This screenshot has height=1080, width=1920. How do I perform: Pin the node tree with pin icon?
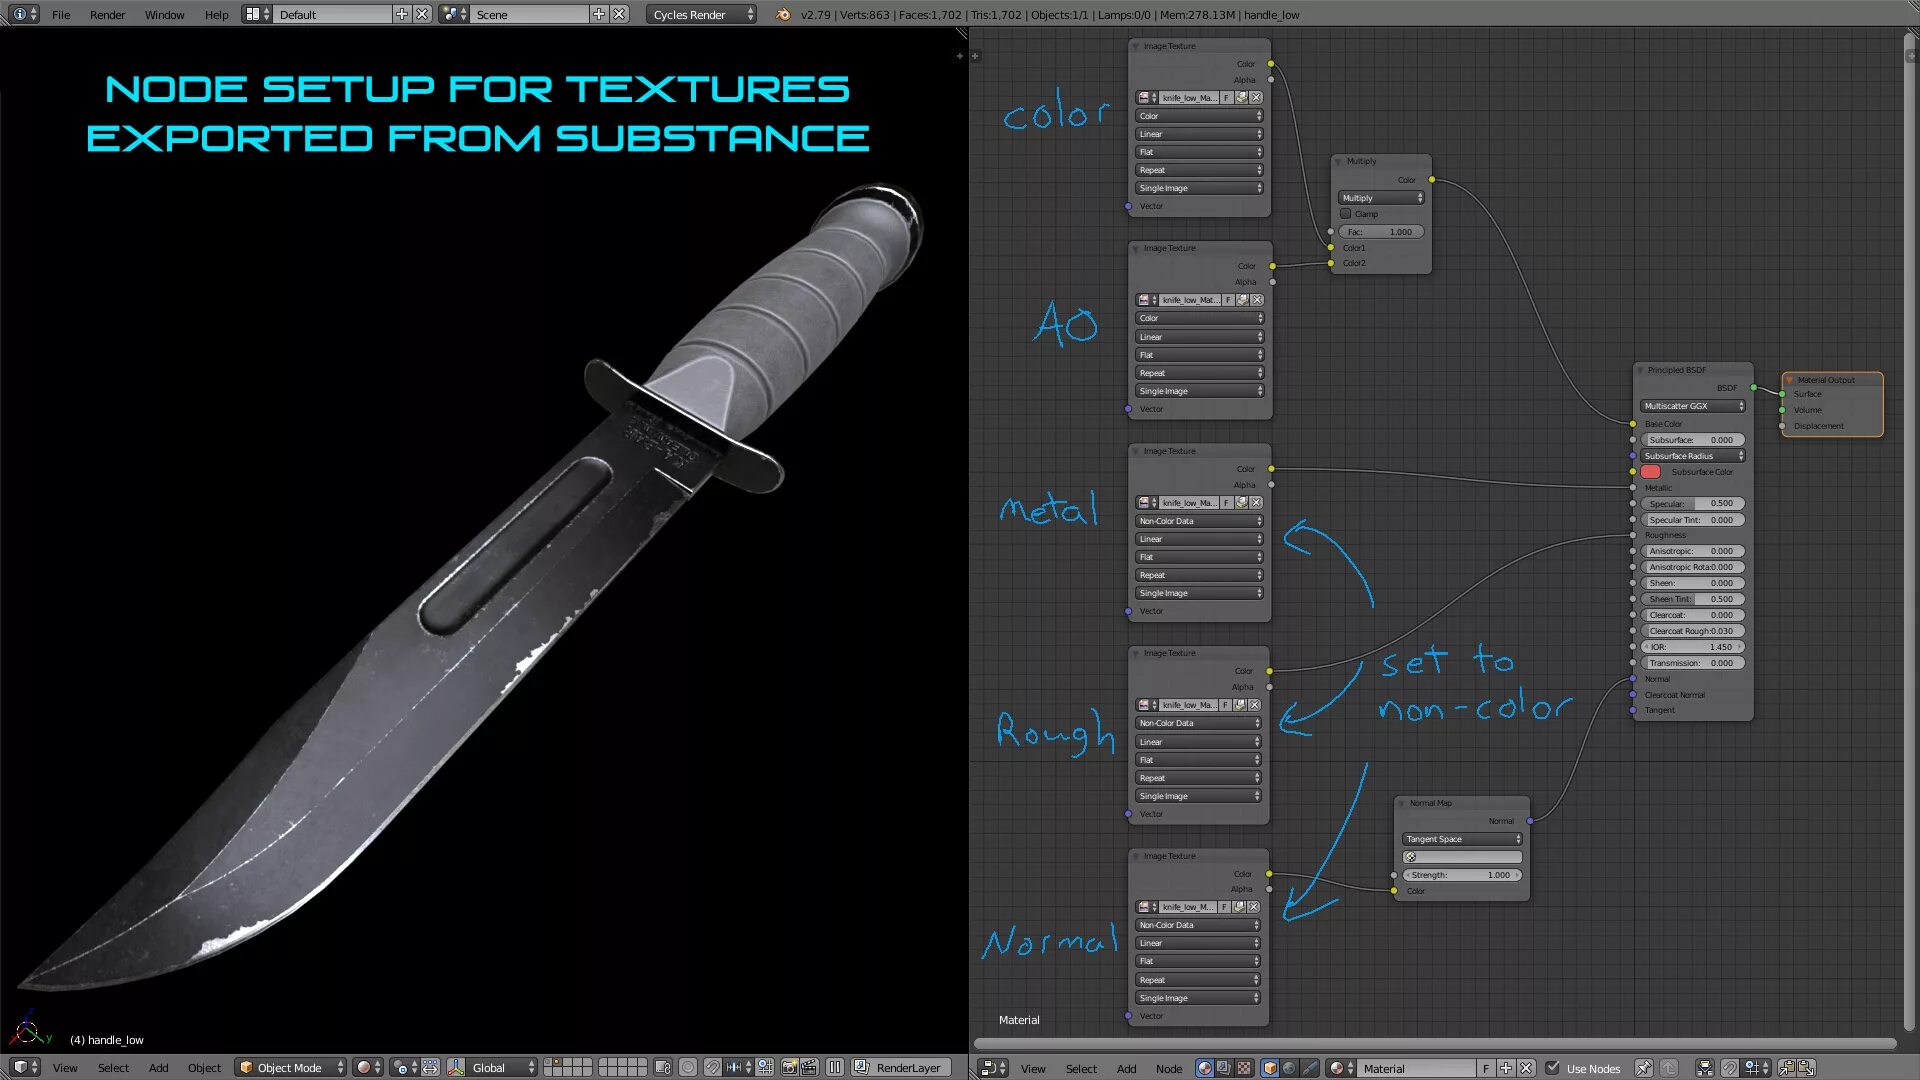point(1643,1068)
